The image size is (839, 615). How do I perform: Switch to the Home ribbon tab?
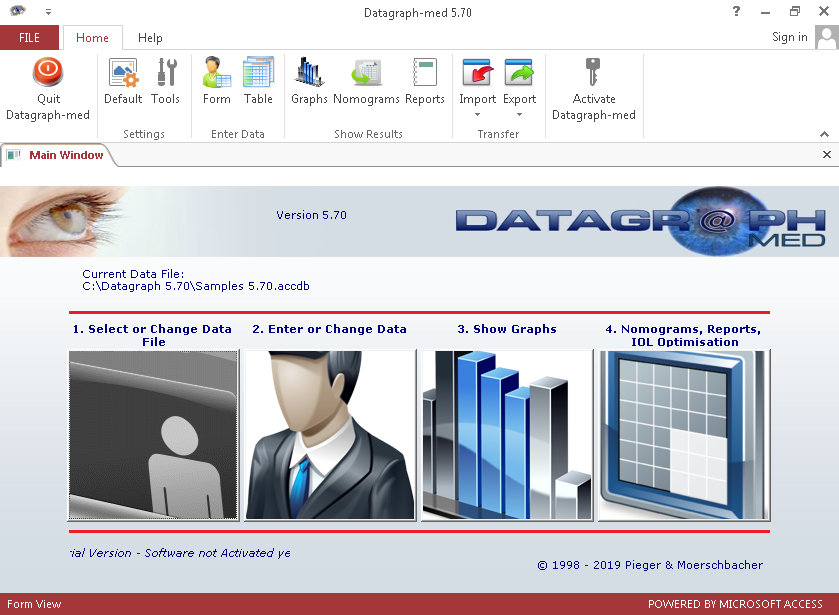click(92, 37)
